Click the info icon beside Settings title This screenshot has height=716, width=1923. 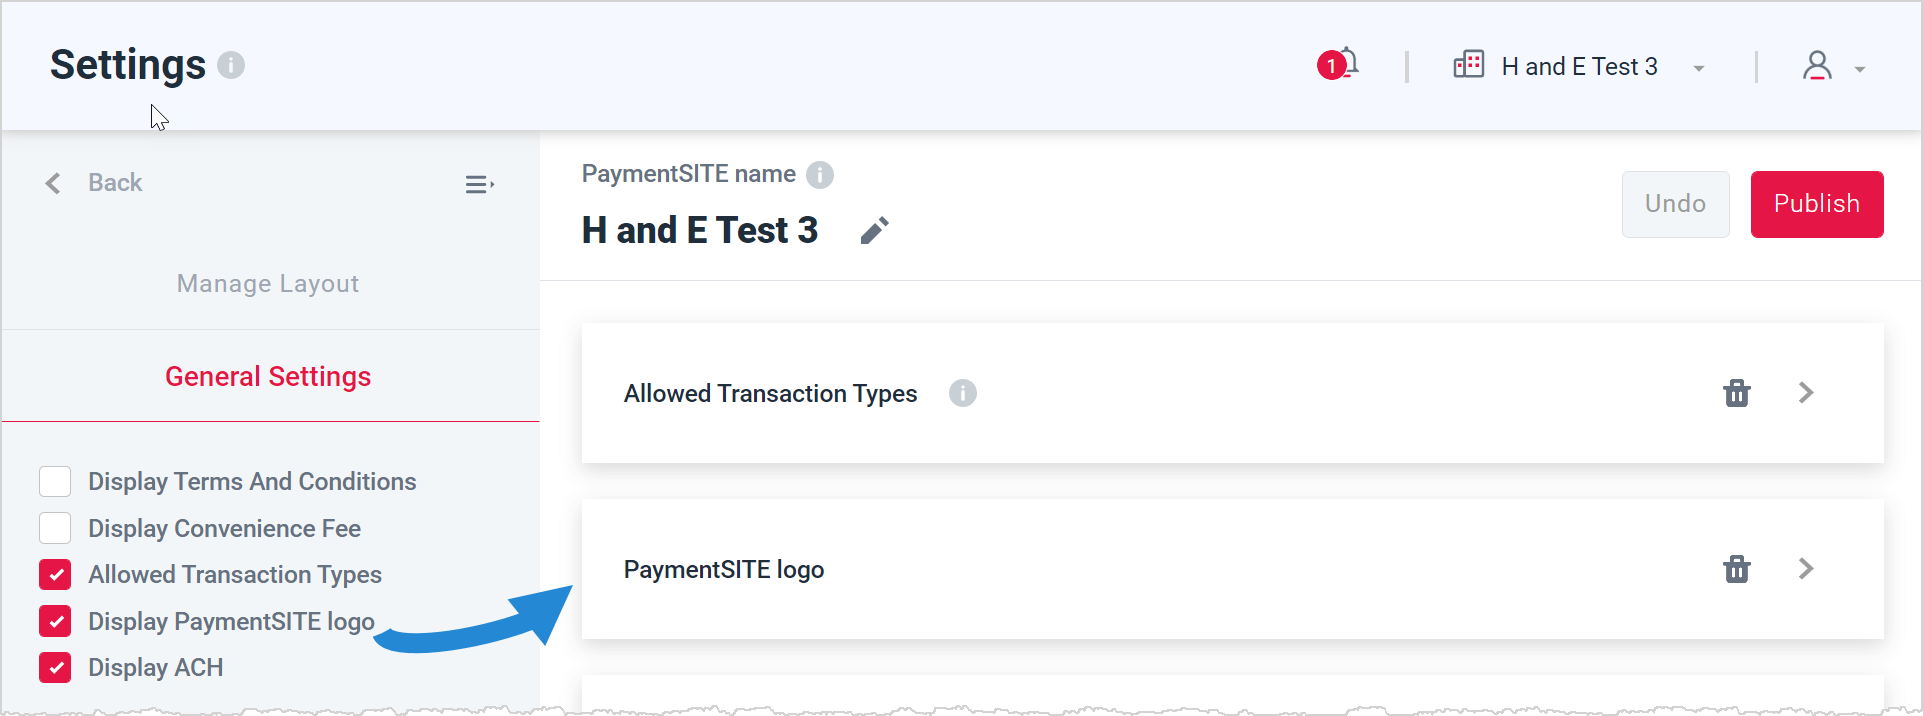click(x=231, y=65)
